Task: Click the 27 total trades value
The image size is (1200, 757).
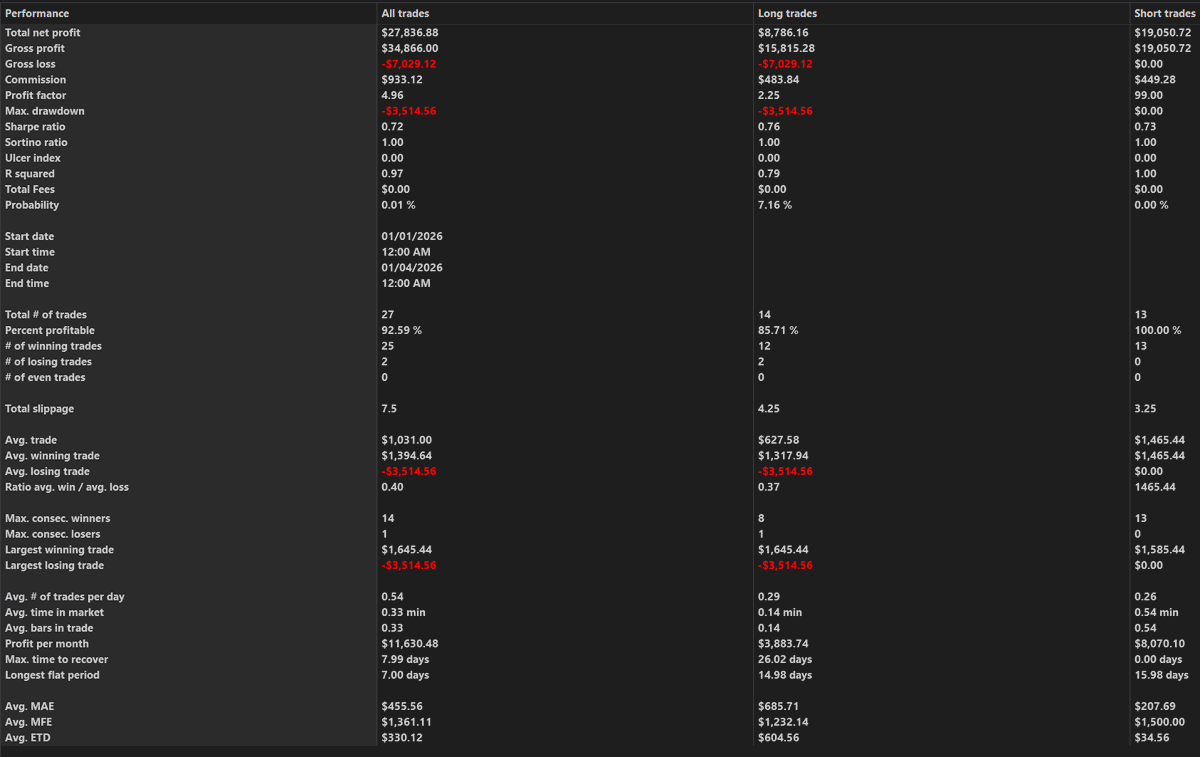Action: click(388, 315)
